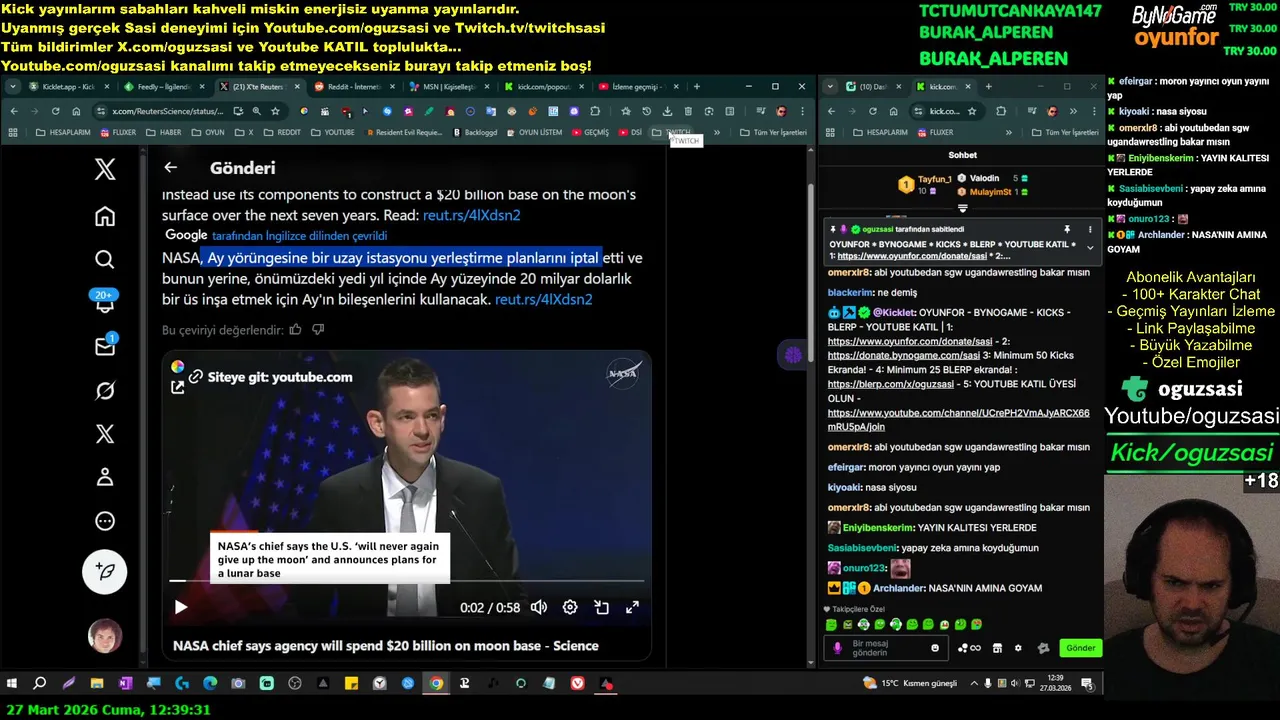The image size is (1280, 720).
Task: Compose a new post with feather button
Action: click(x=105, y=571)
